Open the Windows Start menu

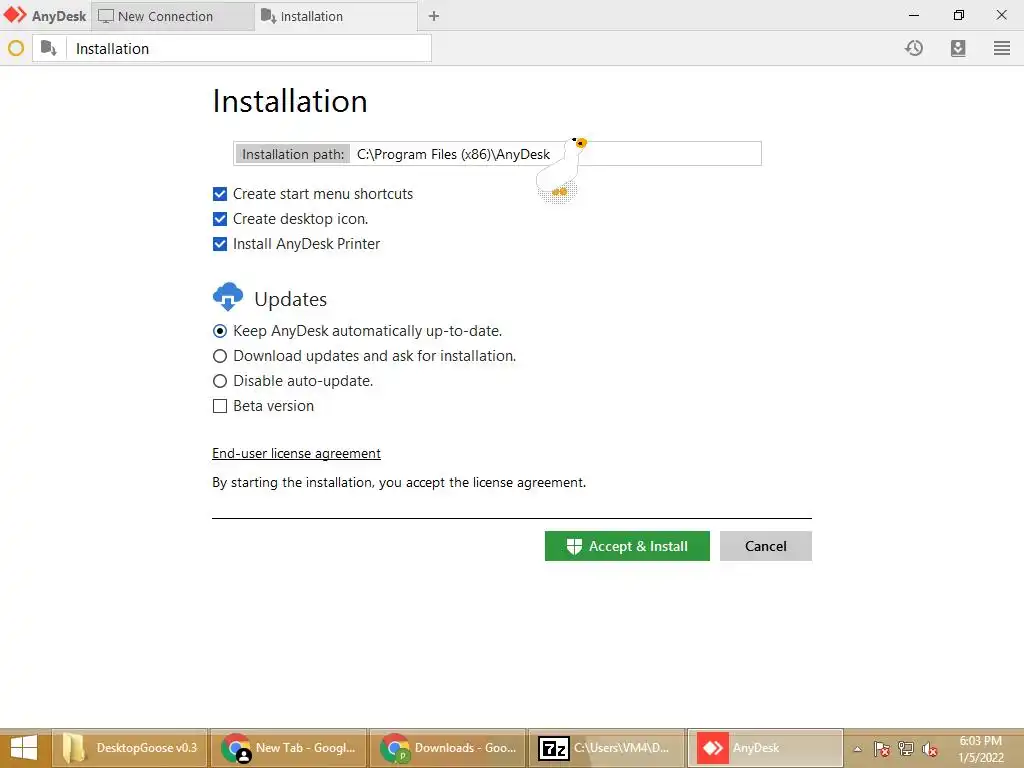click(x=24, y=748)
